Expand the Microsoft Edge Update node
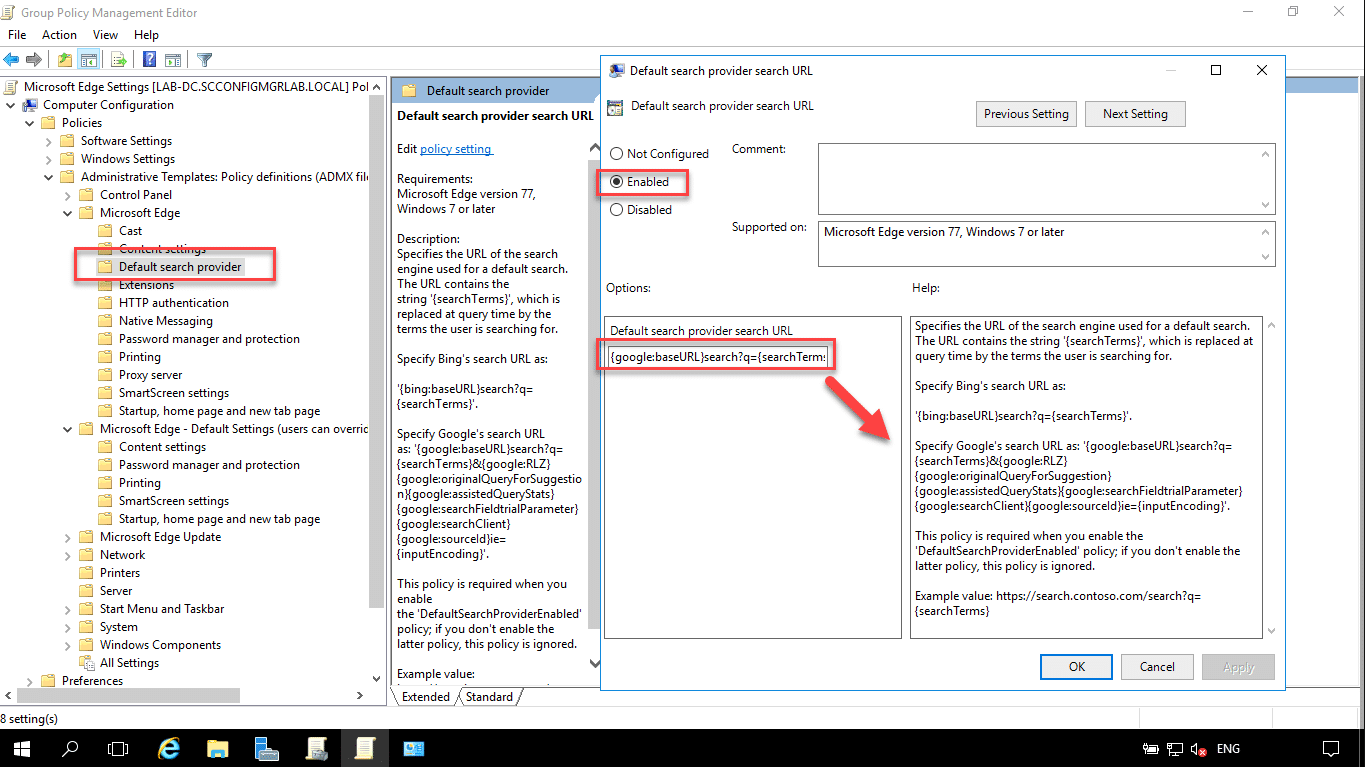1365x767 pixels. (68, 537)
